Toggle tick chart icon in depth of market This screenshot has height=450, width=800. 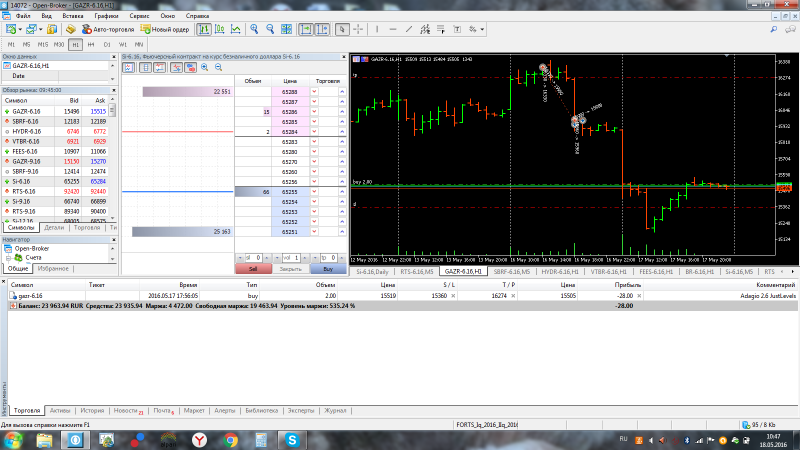coord(129,67)
